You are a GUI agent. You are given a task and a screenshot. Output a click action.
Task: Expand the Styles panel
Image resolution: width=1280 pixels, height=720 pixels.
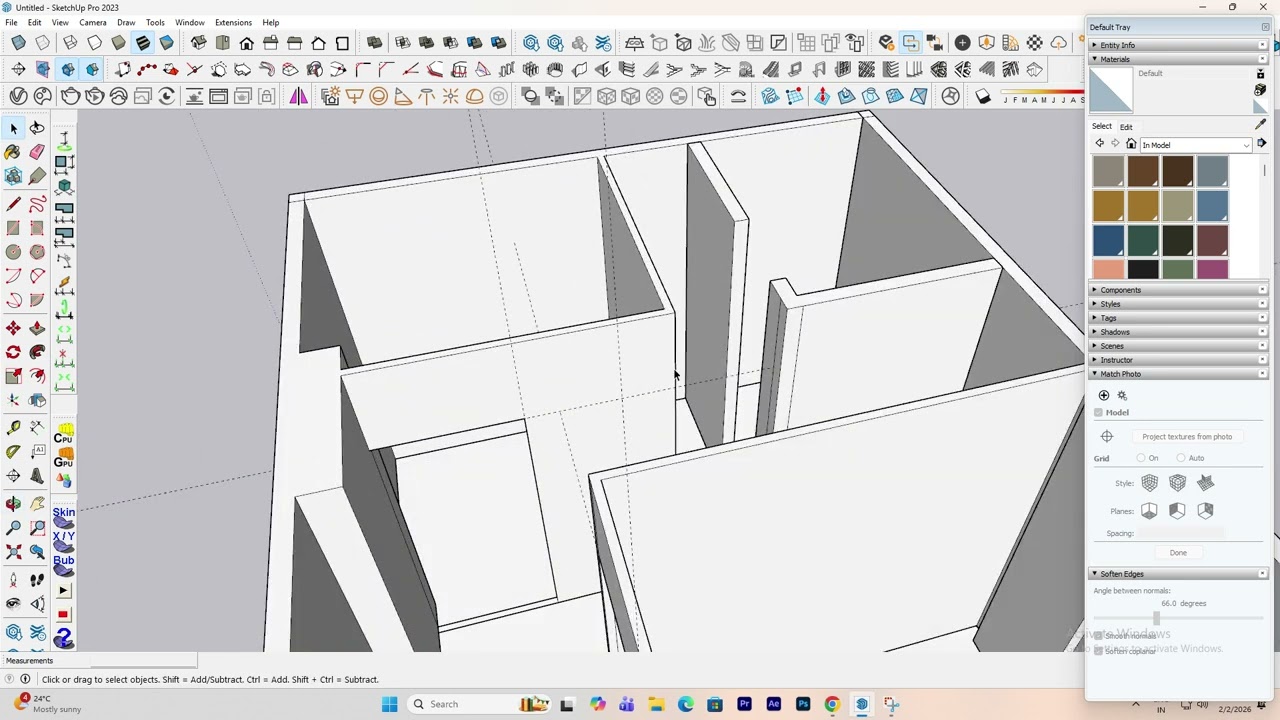pyautogui.click(x=1178, y=304)
